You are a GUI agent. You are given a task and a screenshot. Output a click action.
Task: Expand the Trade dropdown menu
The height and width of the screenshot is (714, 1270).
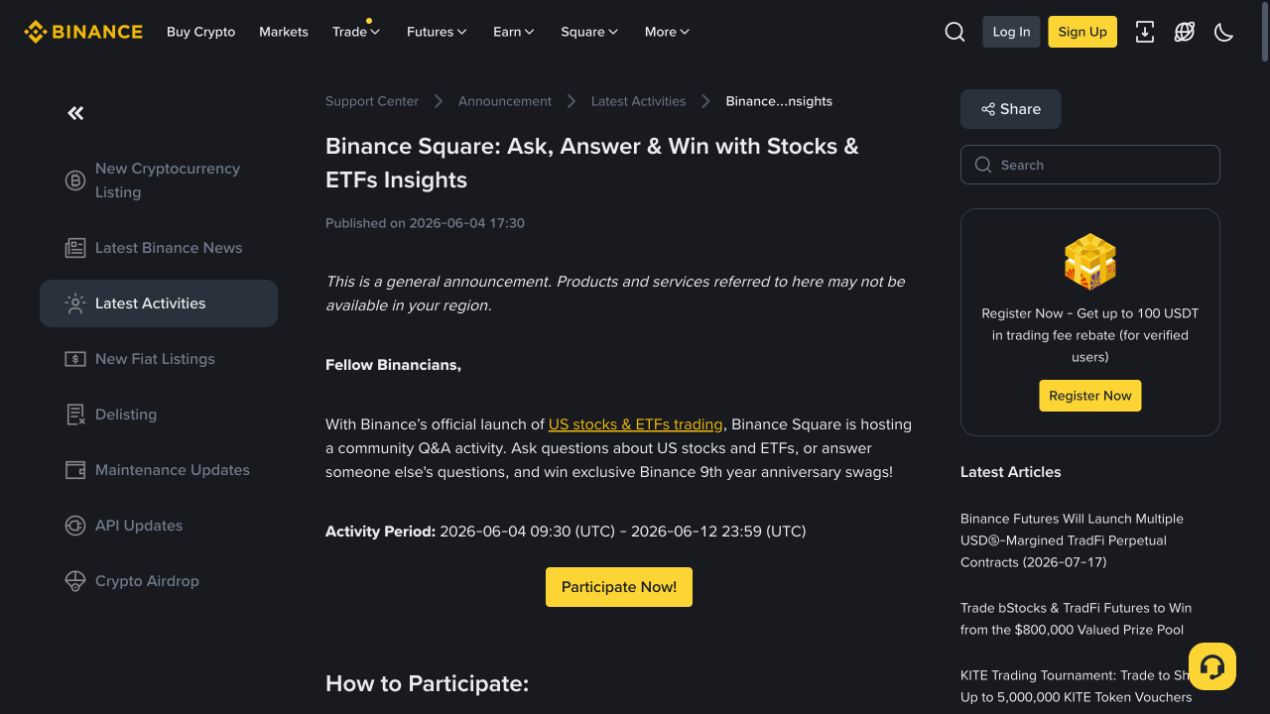(356, 32)
